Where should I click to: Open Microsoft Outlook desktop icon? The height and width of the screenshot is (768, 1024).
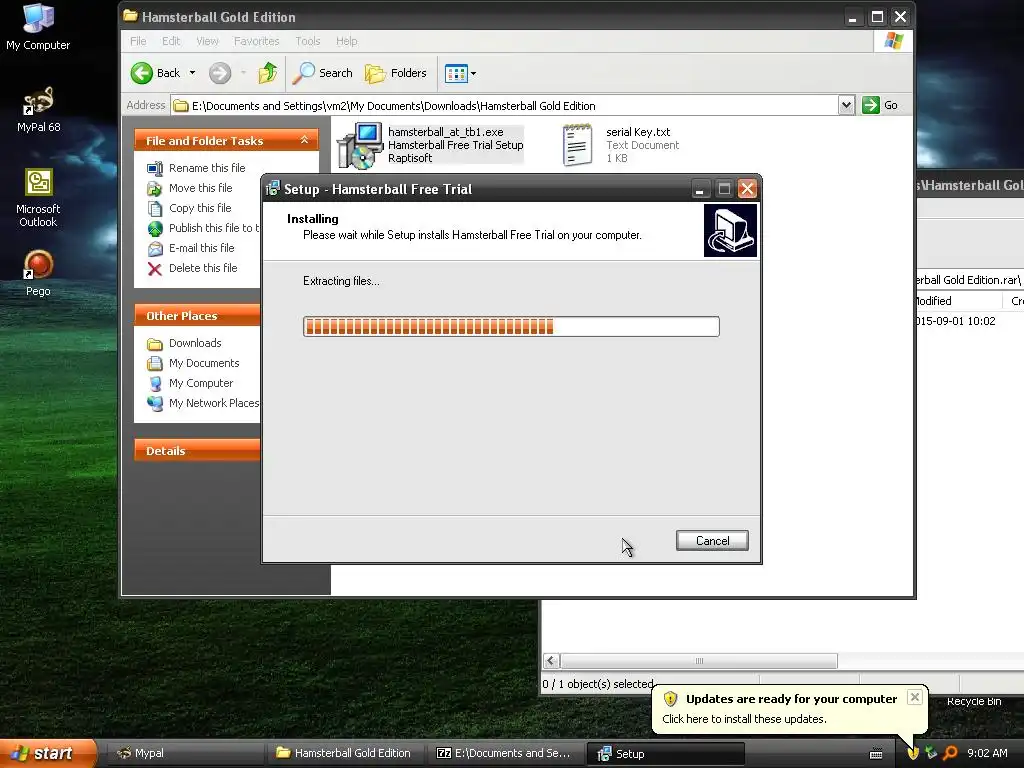coord(38,198)
